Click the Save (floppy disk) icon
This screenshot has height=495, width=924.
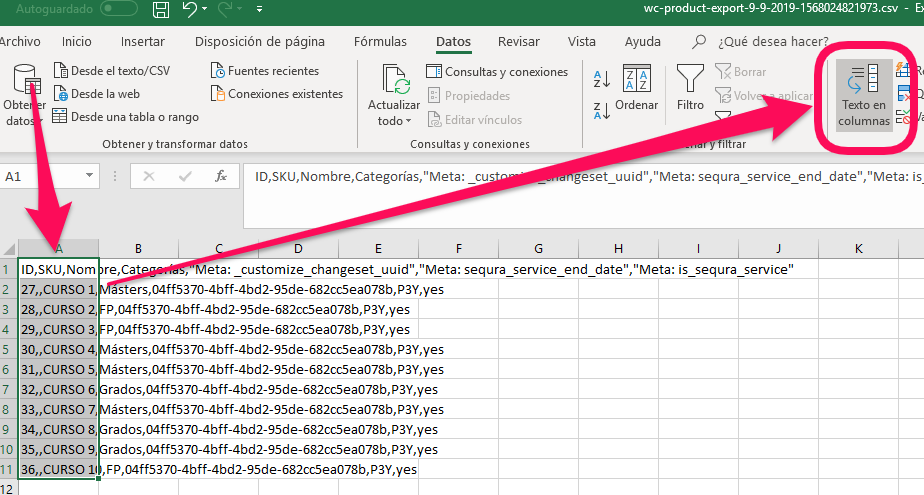tap(161, 9)
